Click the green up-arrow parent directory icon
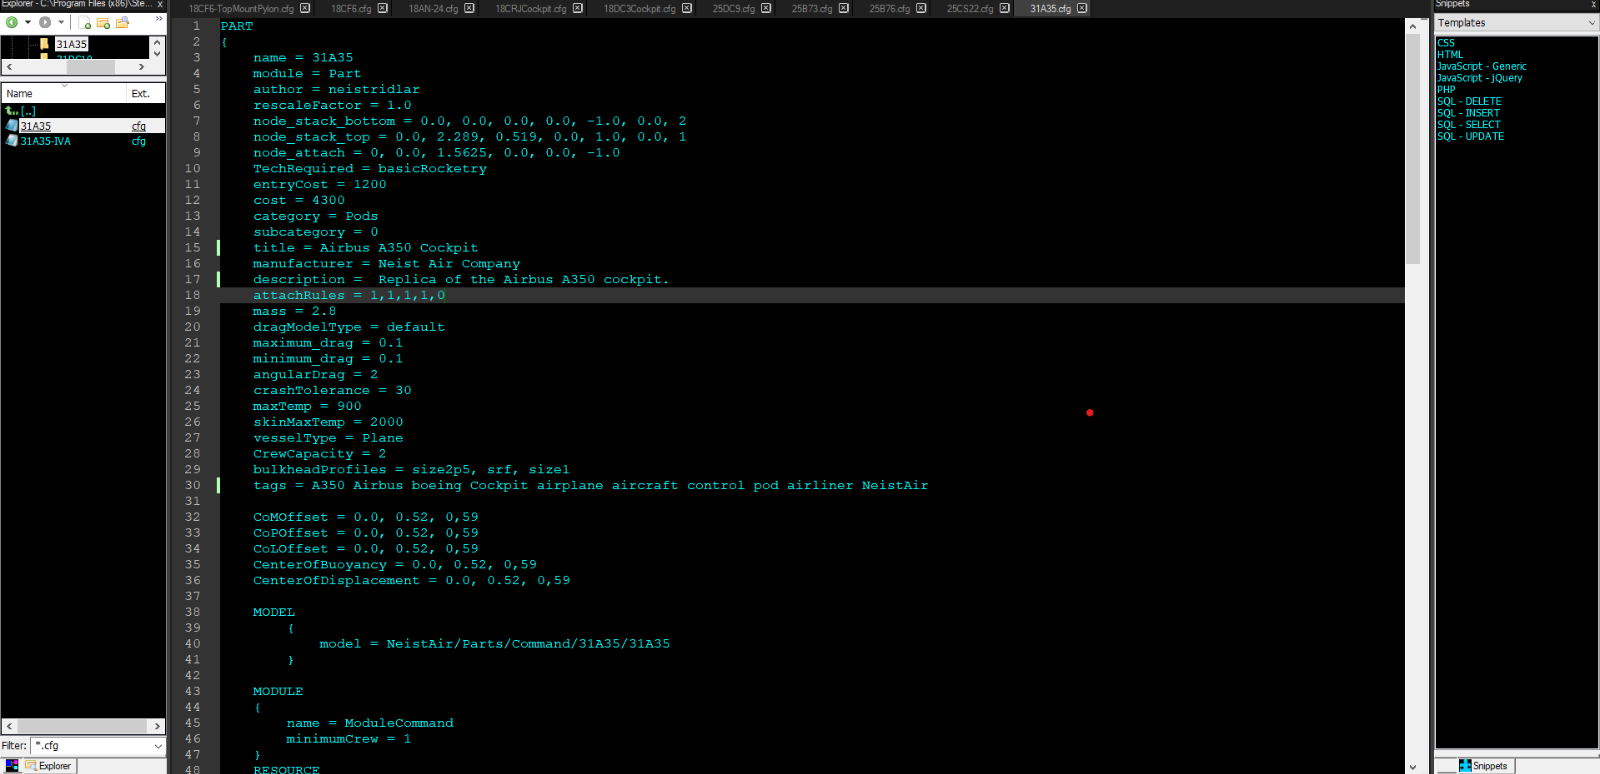Image resolution: width=1600 pixels, height=774 pixels. [11, 111]
